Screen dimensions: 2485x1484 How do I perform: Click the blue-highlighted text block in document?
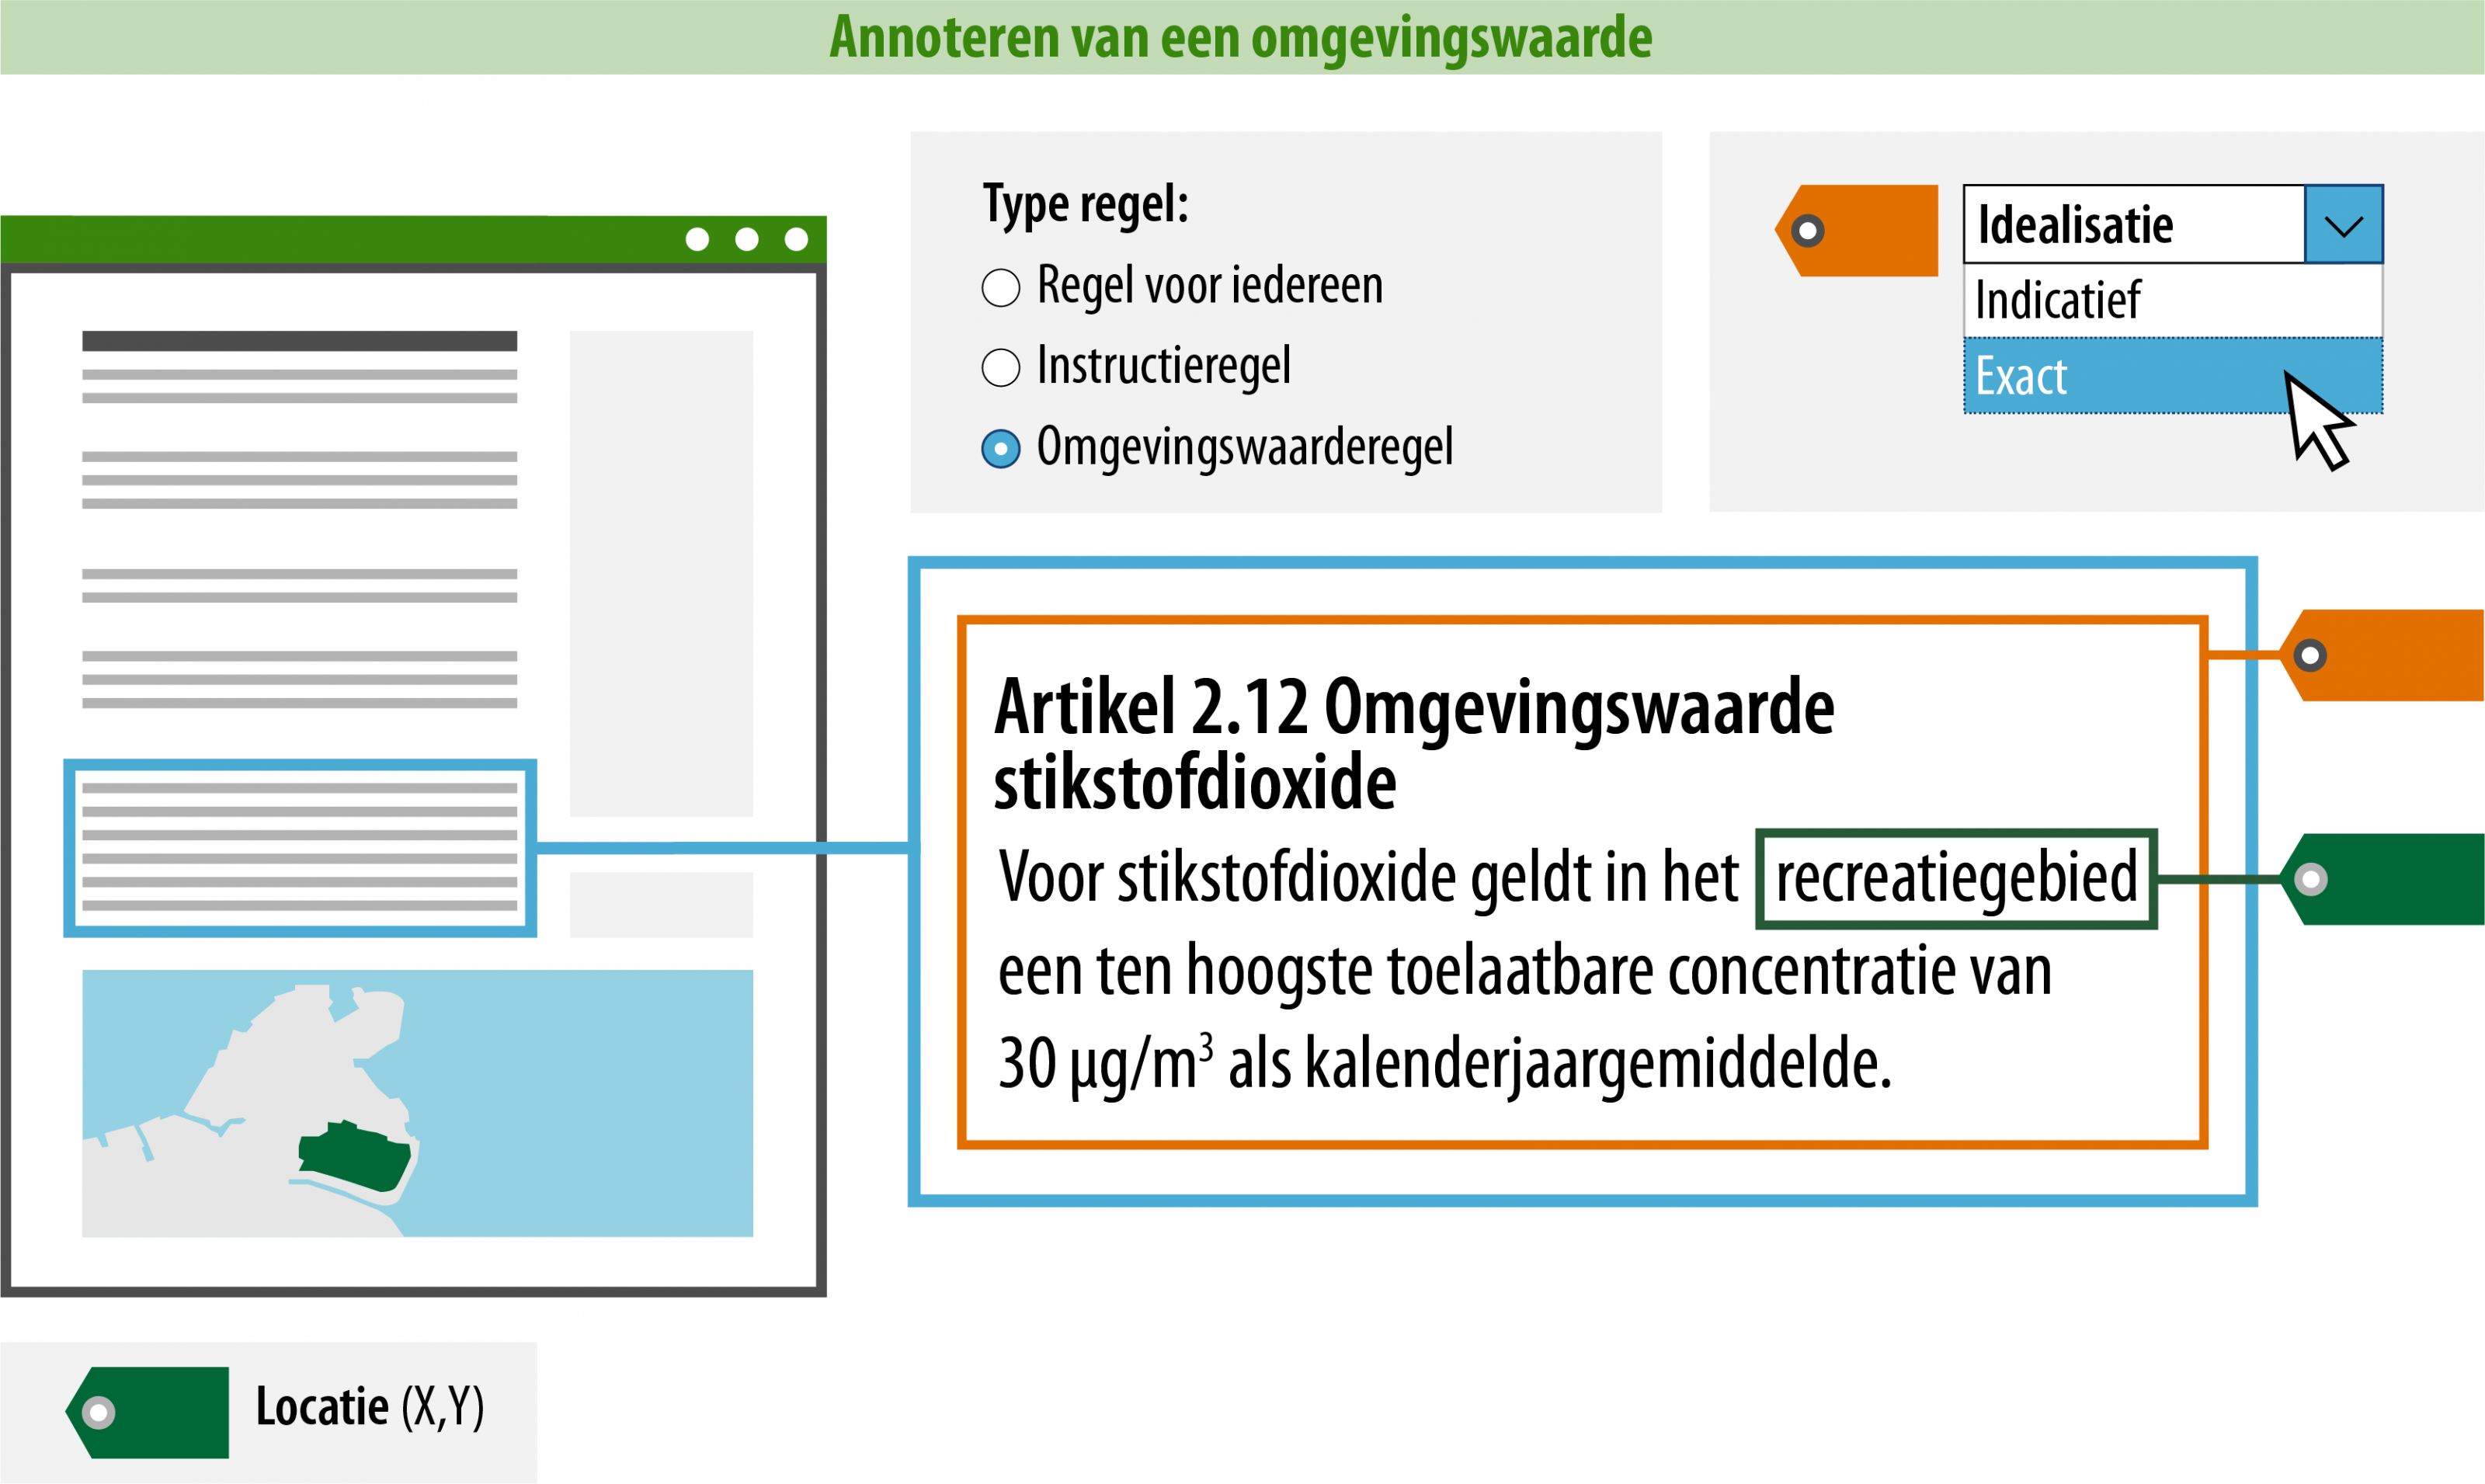click(299, 847)
